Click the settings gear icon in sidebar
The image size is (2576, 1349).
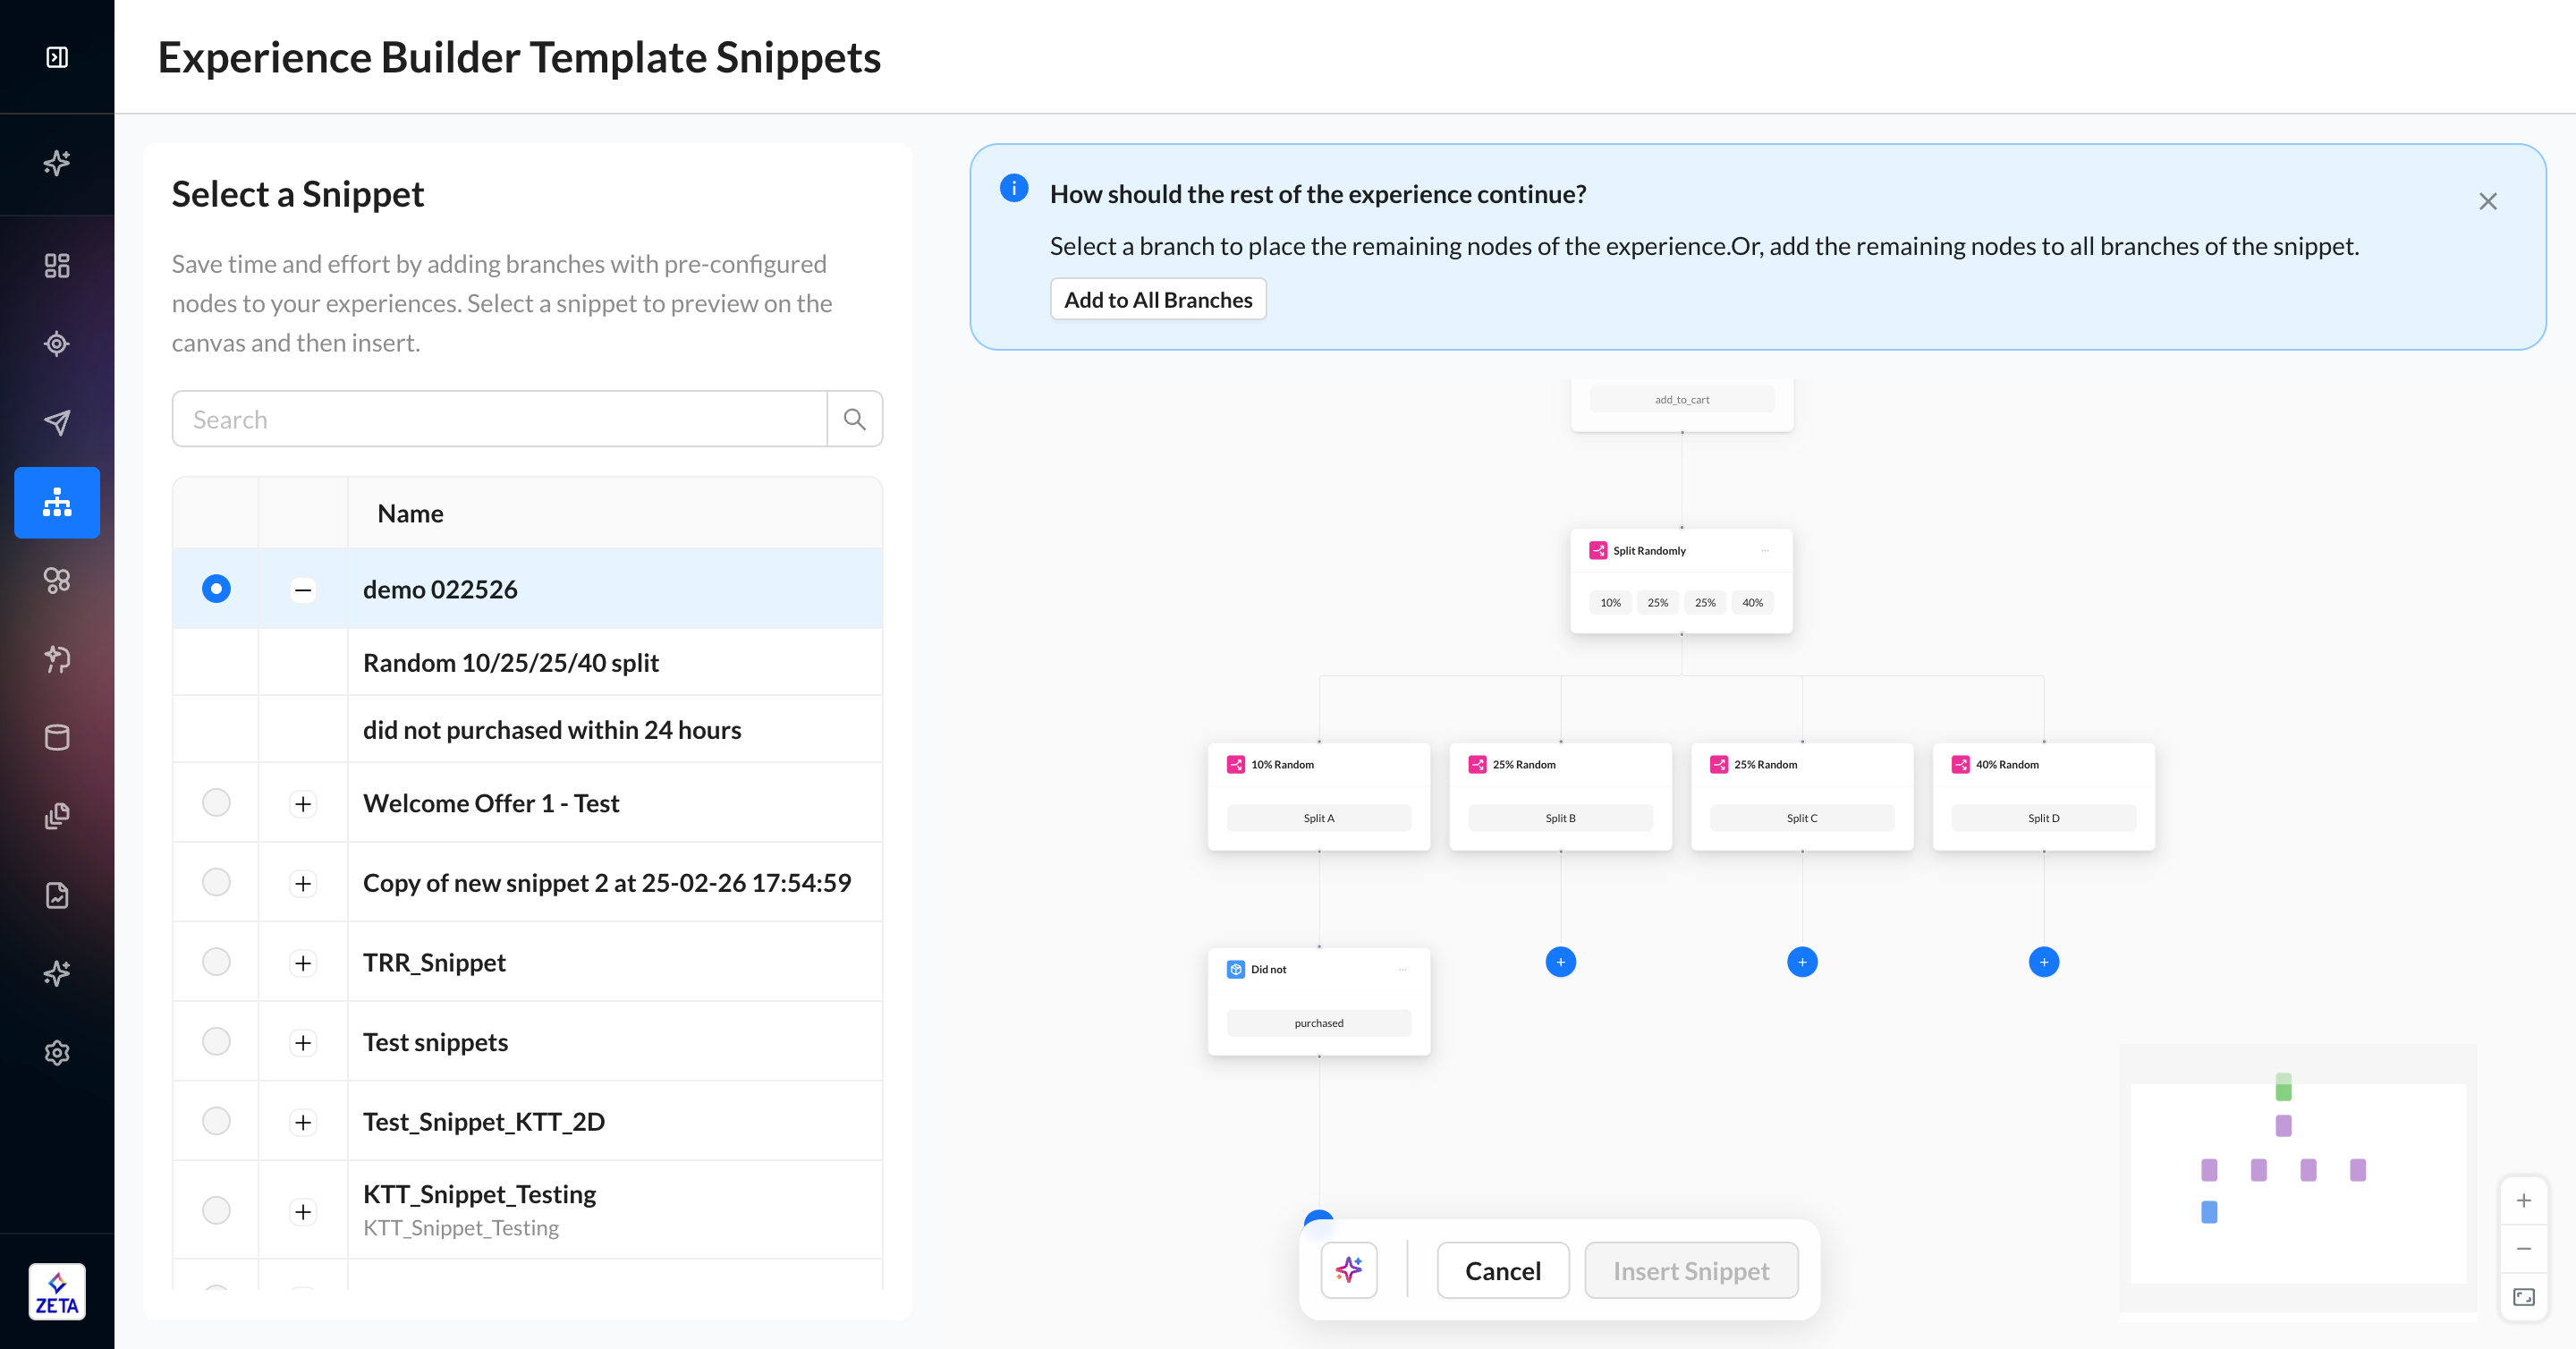click(57, 1053)
